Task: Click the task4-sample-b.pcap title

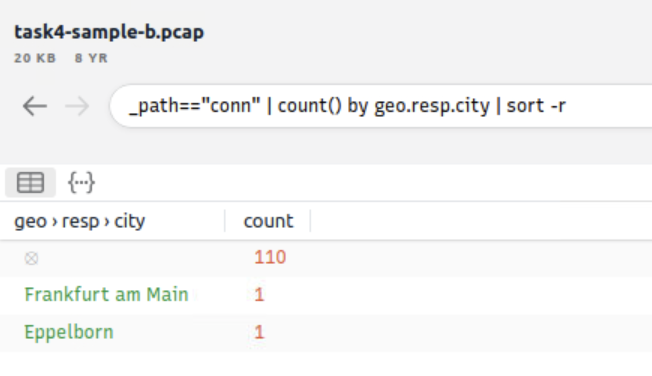Action: click(109, 32)
